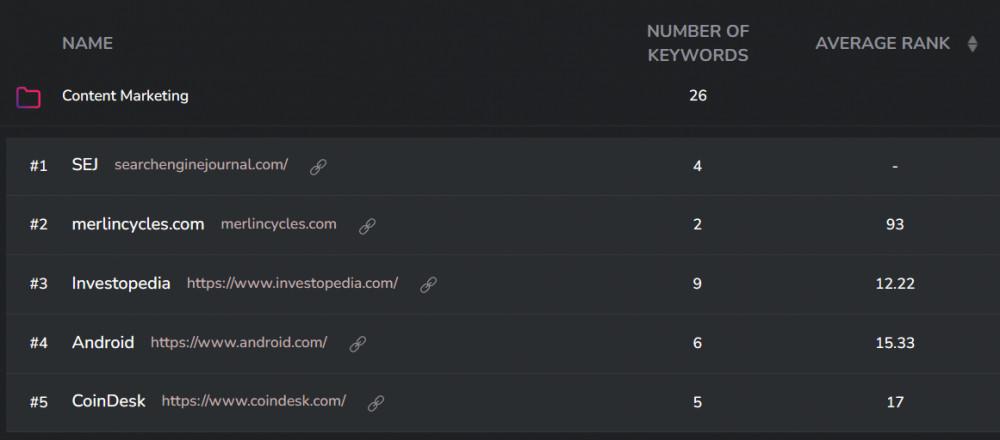The width and height of the screenshot is (1000, 440).
Task: Click keyword count 9 in Investopedia row
Action: [697, 284]
